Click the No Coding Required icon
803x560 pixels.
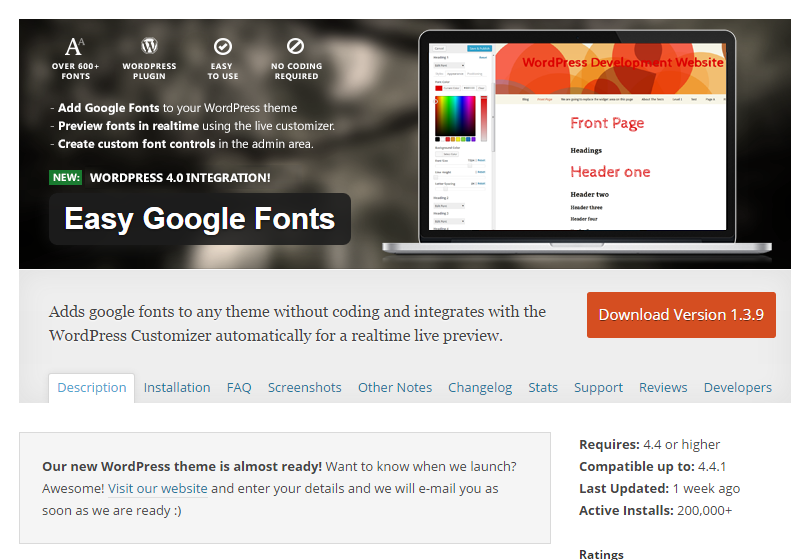click(x=295, y=46)
